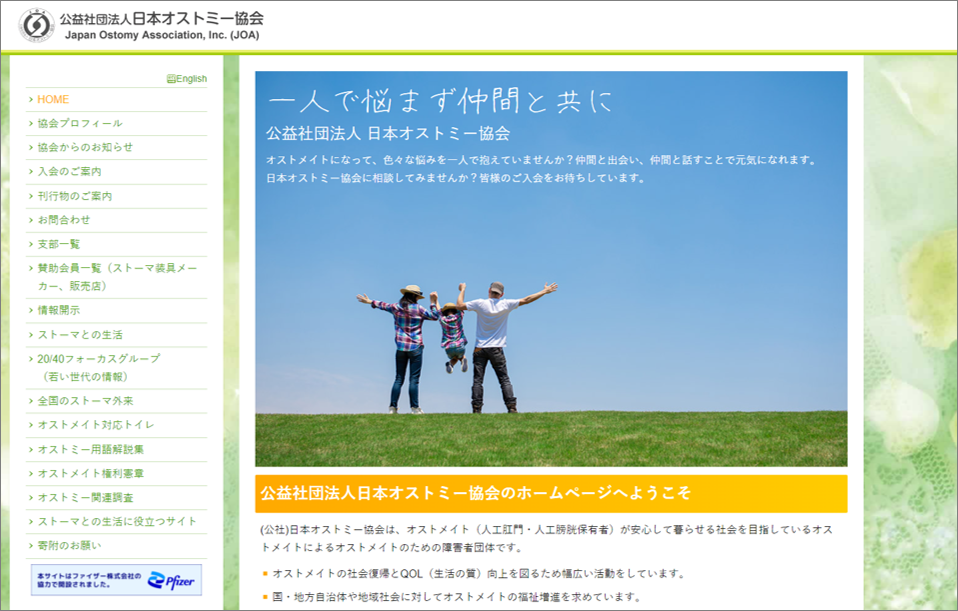Open ストーマとの生活 page
This screenshot has height=611, width=958.
click(80, 334)
